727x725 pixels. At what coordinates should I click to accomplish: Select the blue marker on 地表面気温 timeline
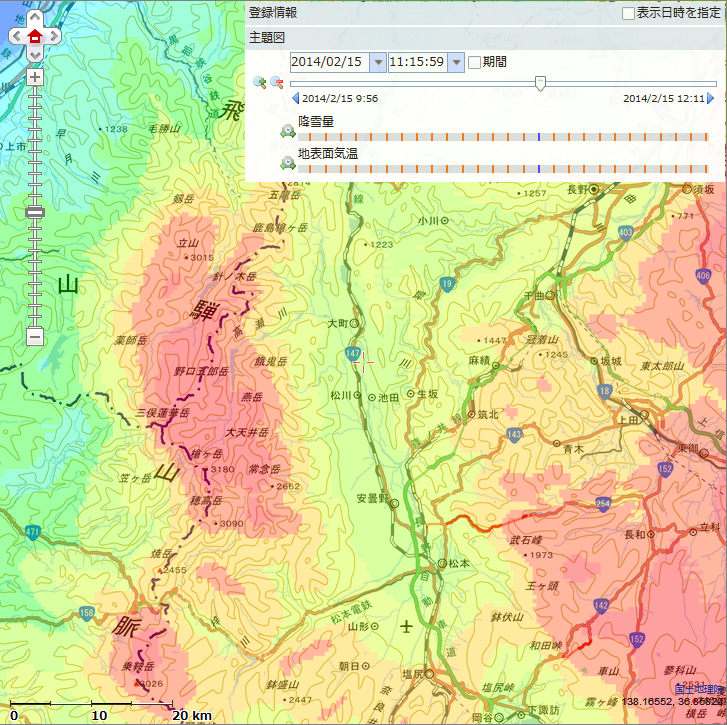tap(539, 169)
